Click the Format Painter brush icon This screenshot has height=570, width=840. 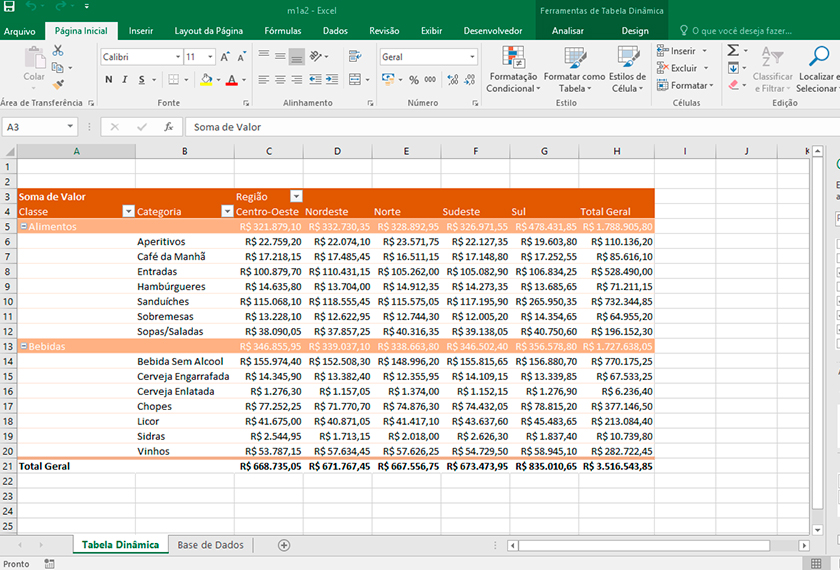58,85
